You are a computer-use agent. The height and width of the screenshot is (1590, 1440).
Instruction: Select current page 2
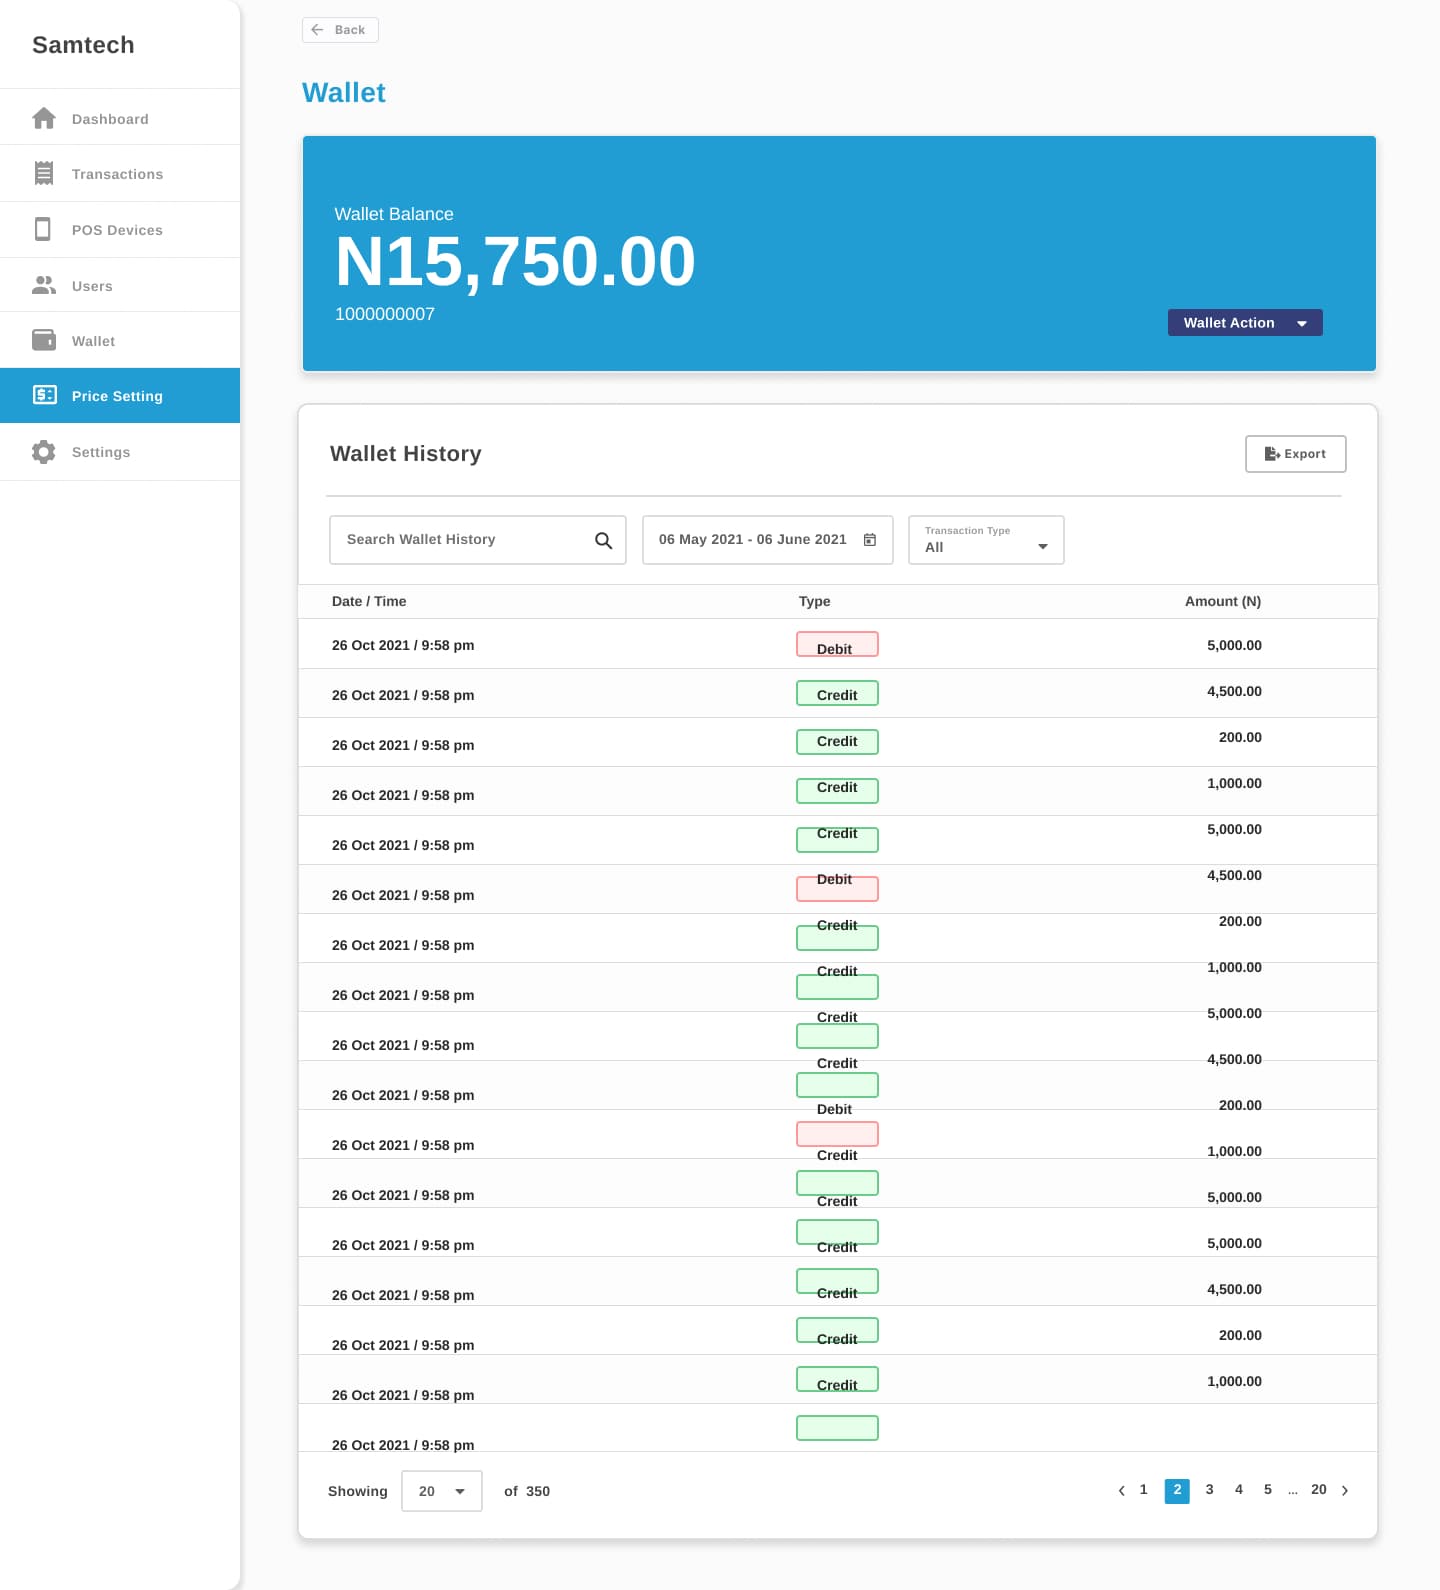tap(1177, 1491)
